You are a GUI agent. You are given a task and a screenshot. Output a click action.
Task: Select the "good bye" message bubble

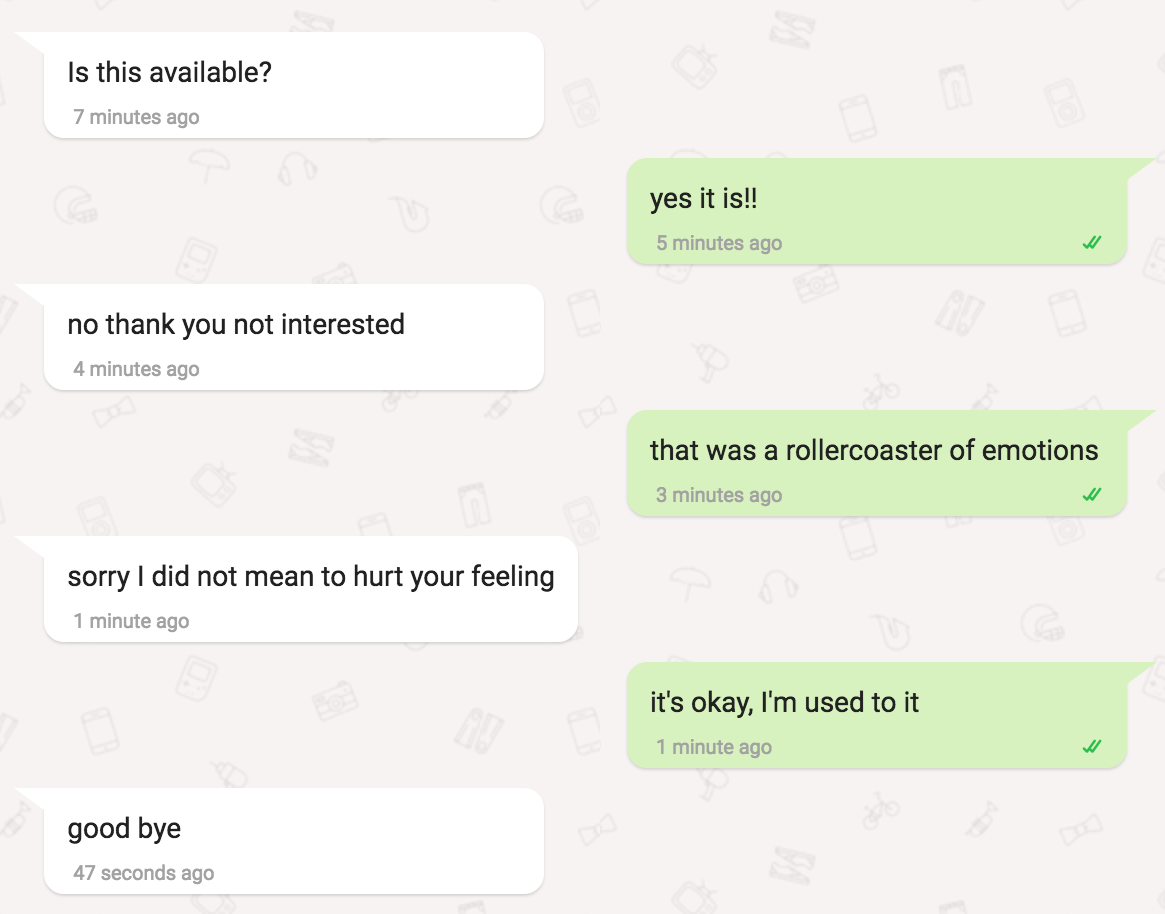click(x=293, y=841)
